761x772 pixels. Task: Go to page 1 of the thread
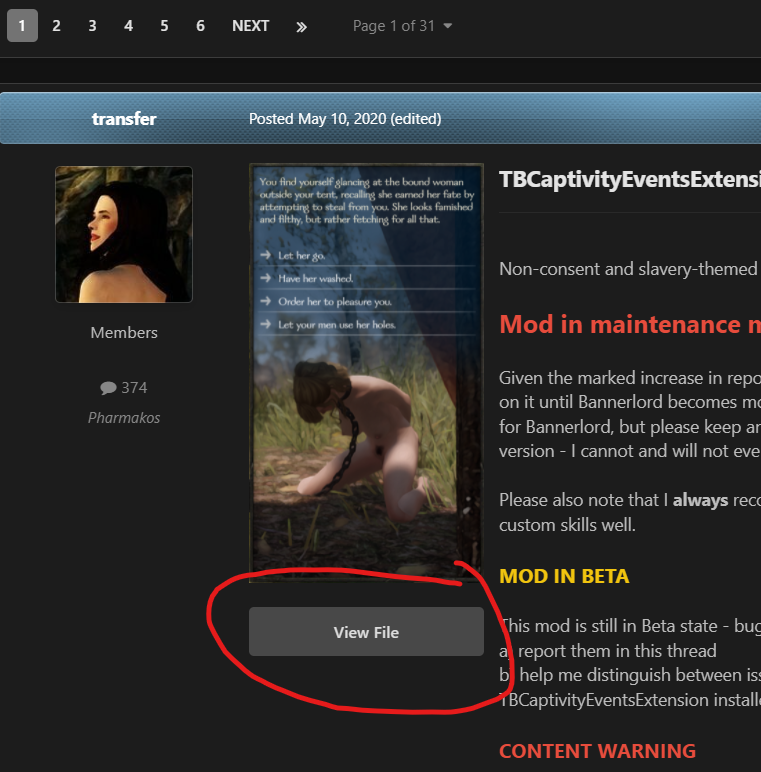pos(22,26)
